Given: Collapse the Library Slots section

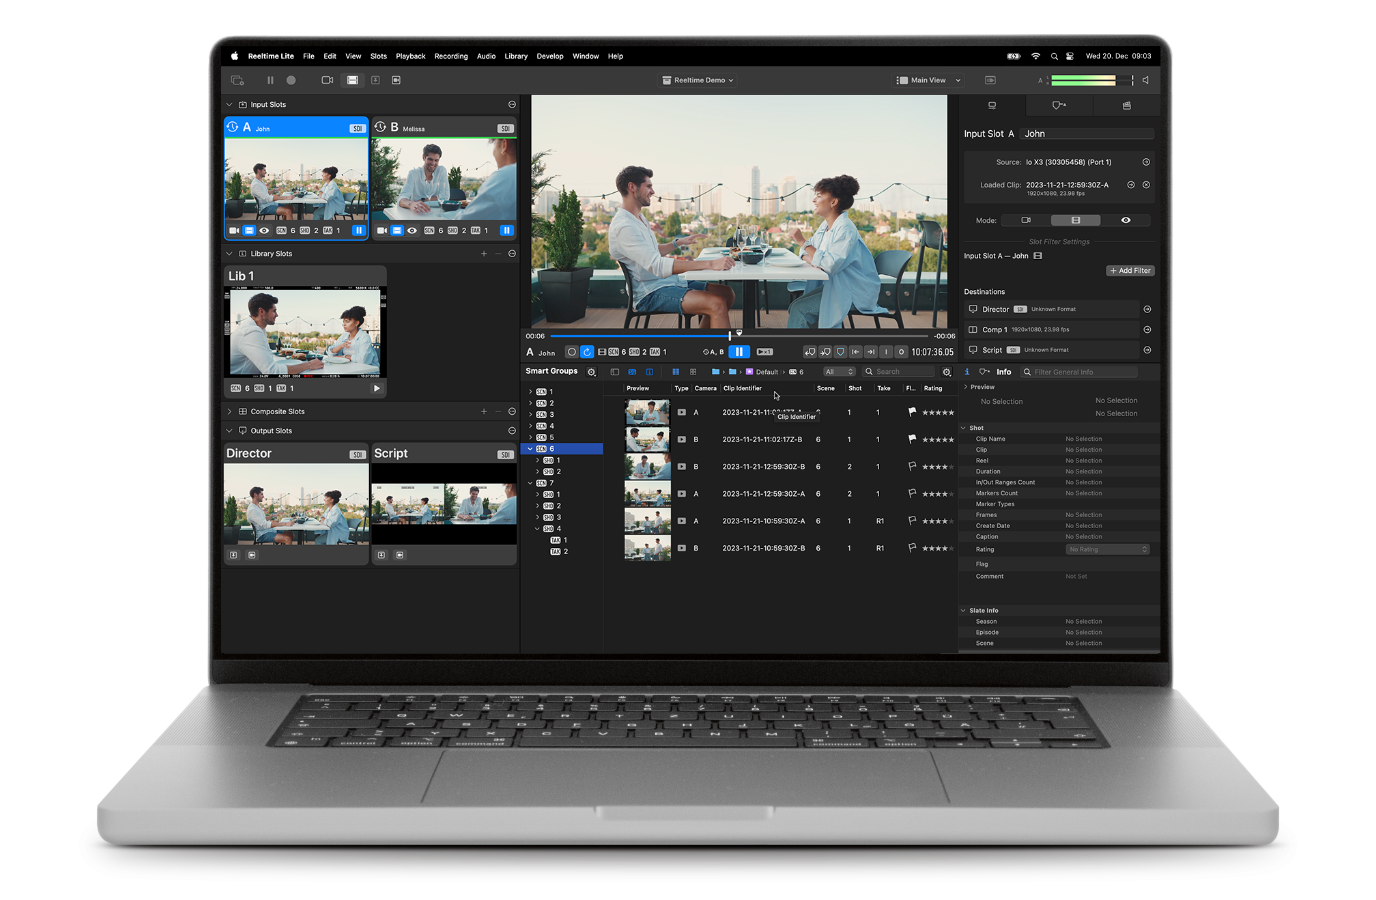Looking at the screenshot, I should tap(229, 254).
